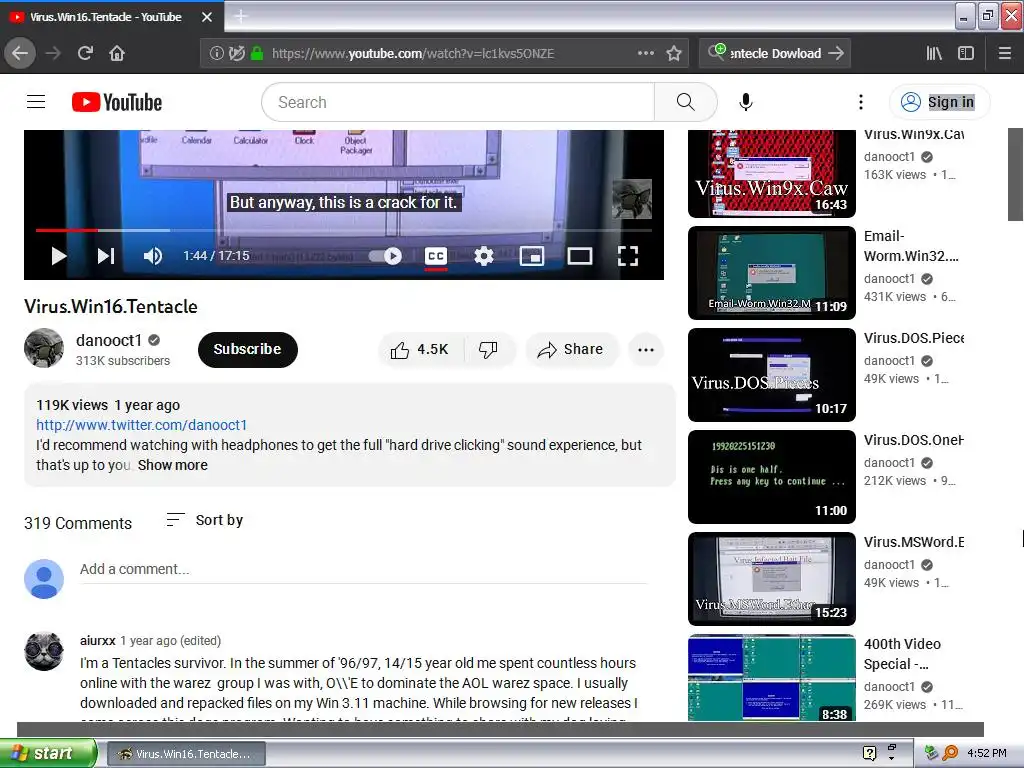1024x768 pixels.
Task: Open page actions ellipsis in address bar
Action: pyautogui.click(x=646, y=53)
